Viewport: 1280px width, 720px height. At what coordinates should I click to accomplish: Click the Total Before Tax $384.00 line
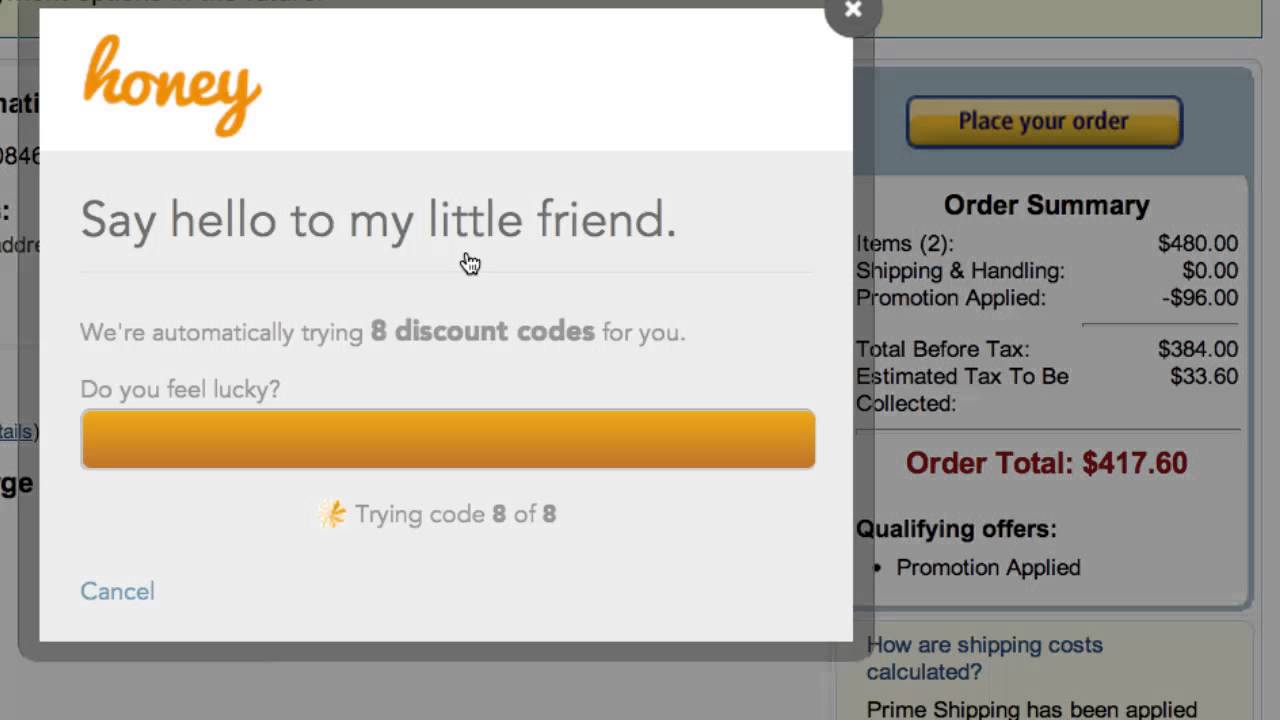tap(1046, 350)
